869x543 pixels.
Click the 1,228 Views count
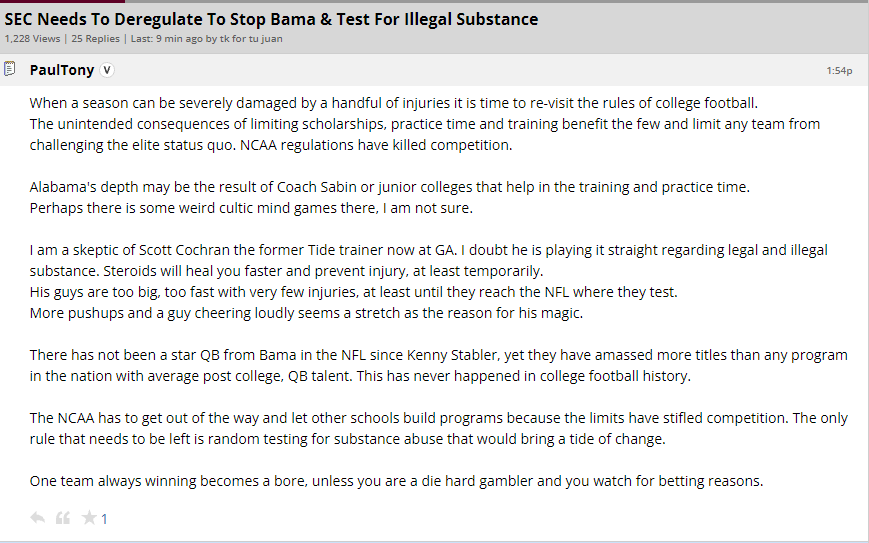(x=31, y=39)
